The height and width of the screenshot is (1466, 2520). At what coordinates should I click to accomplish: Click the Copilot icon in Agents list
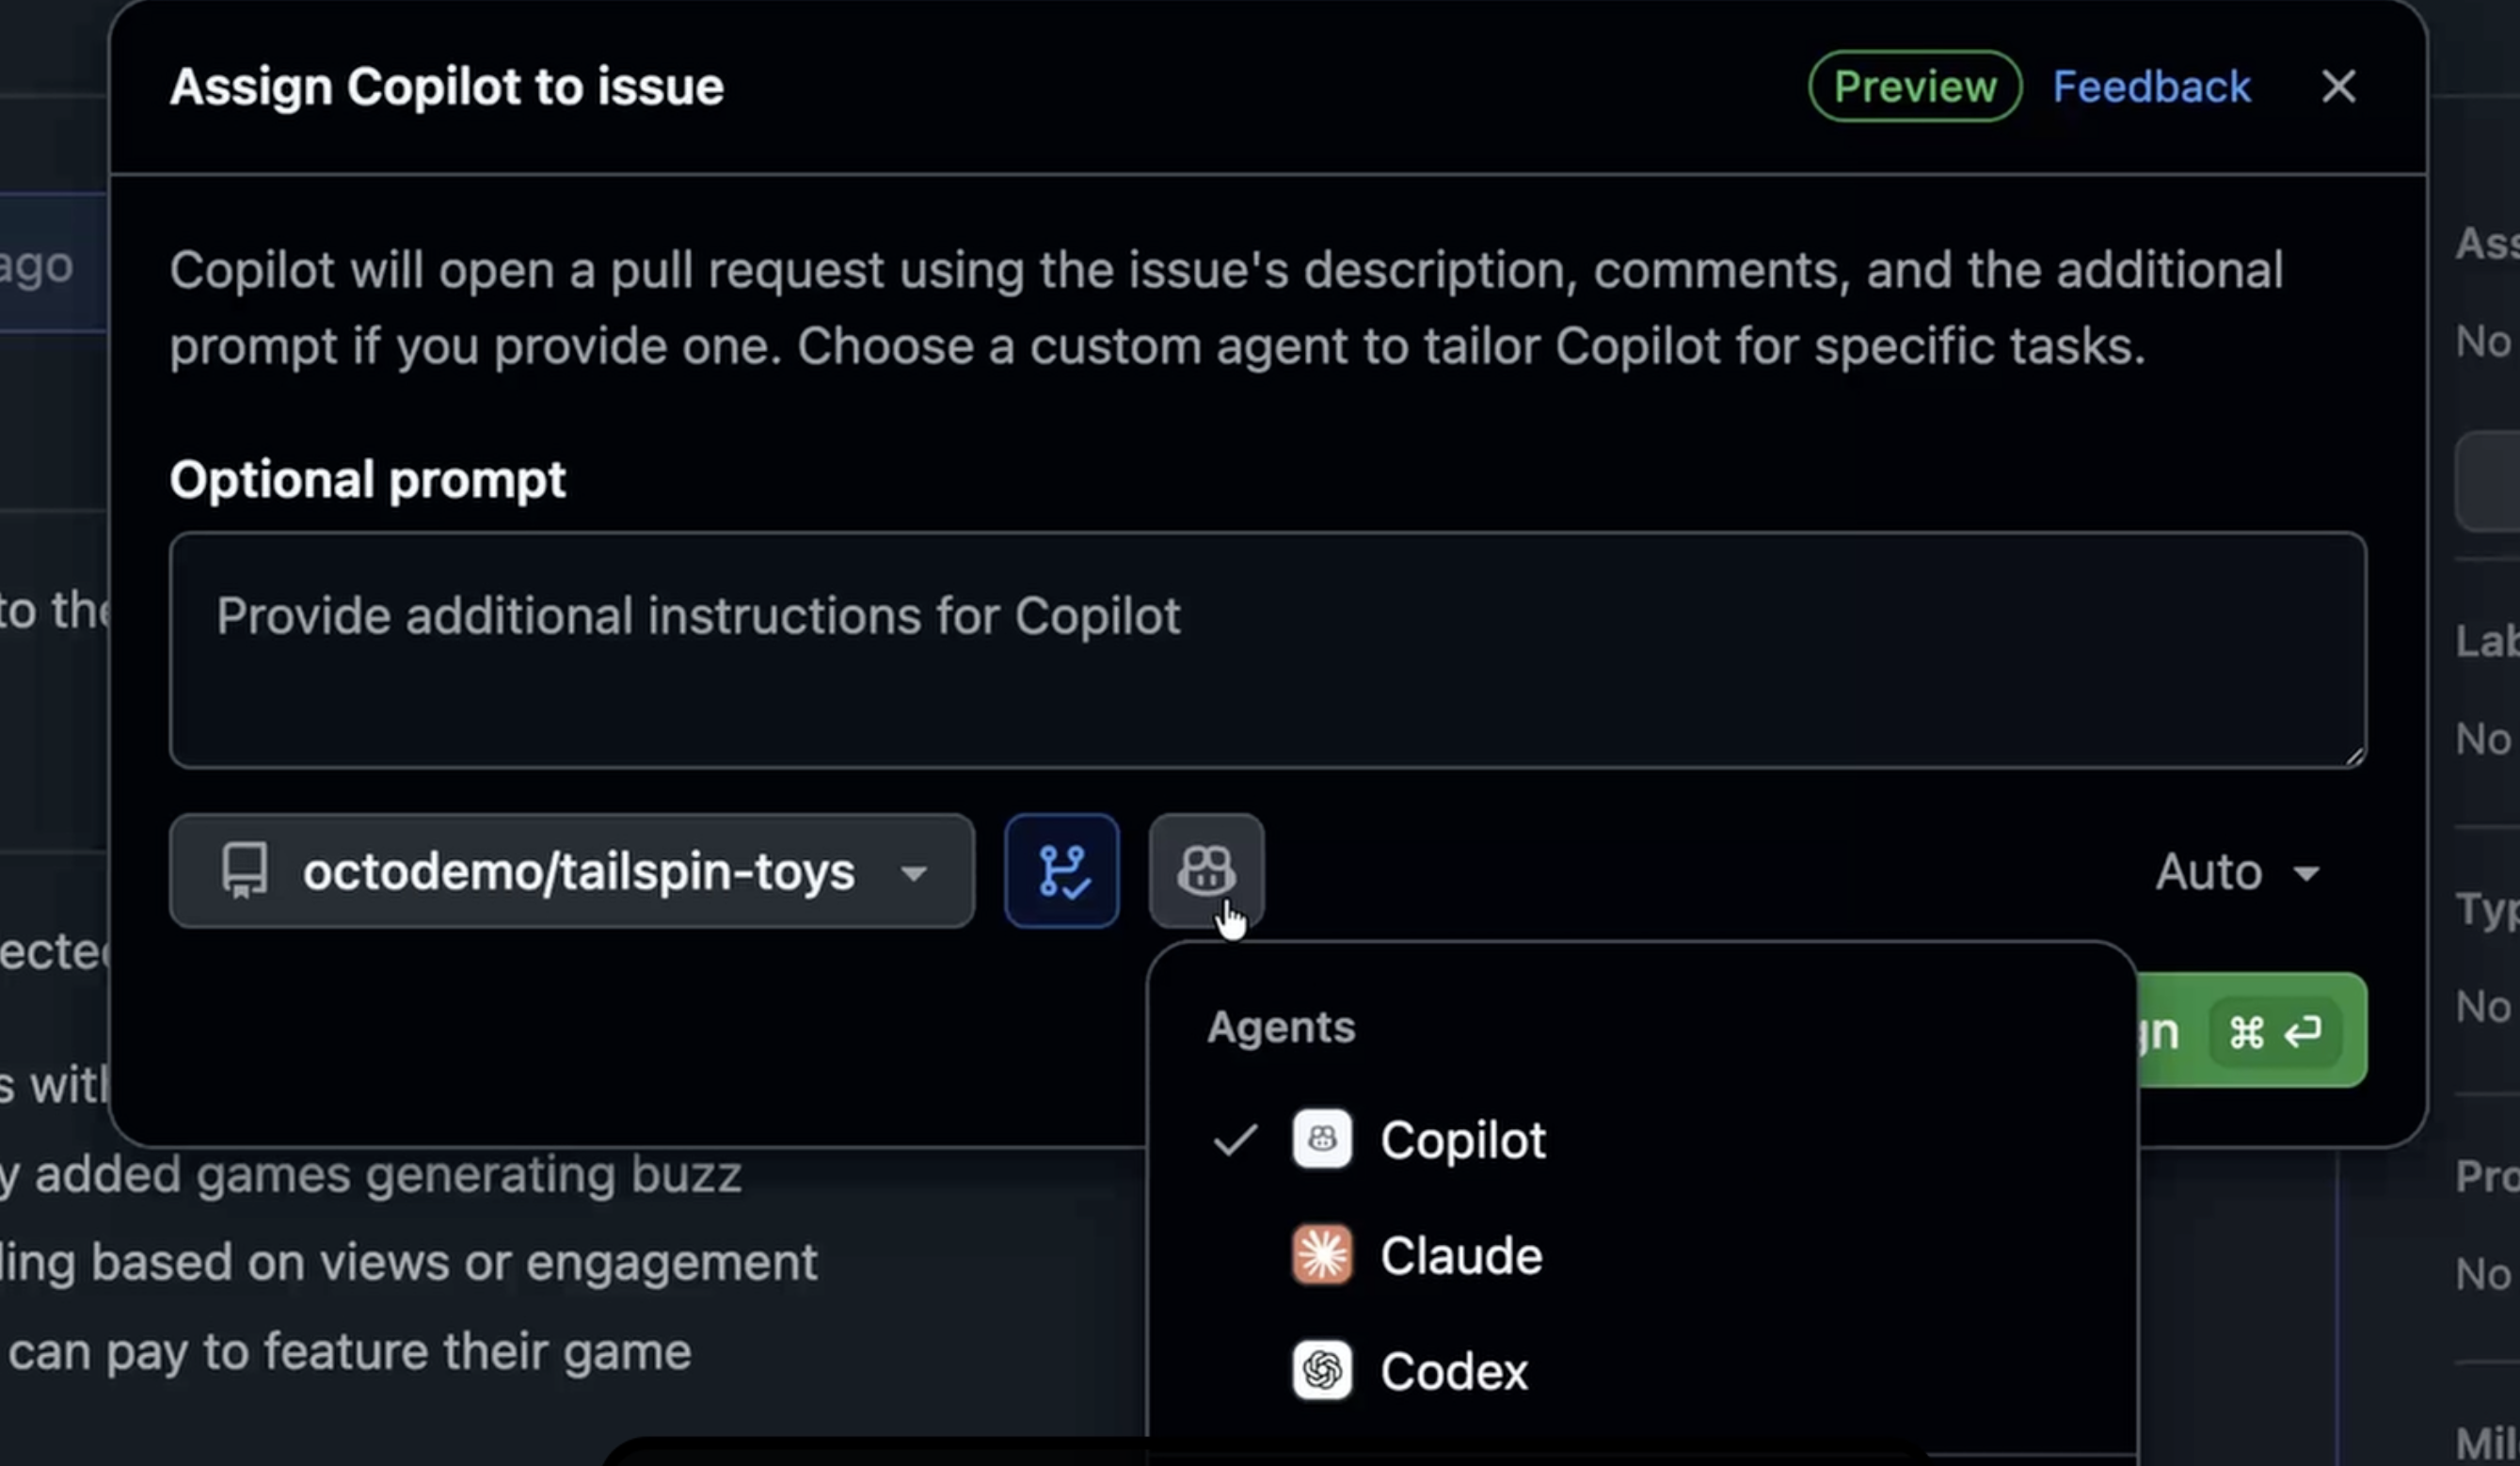coord(1321,1139)
